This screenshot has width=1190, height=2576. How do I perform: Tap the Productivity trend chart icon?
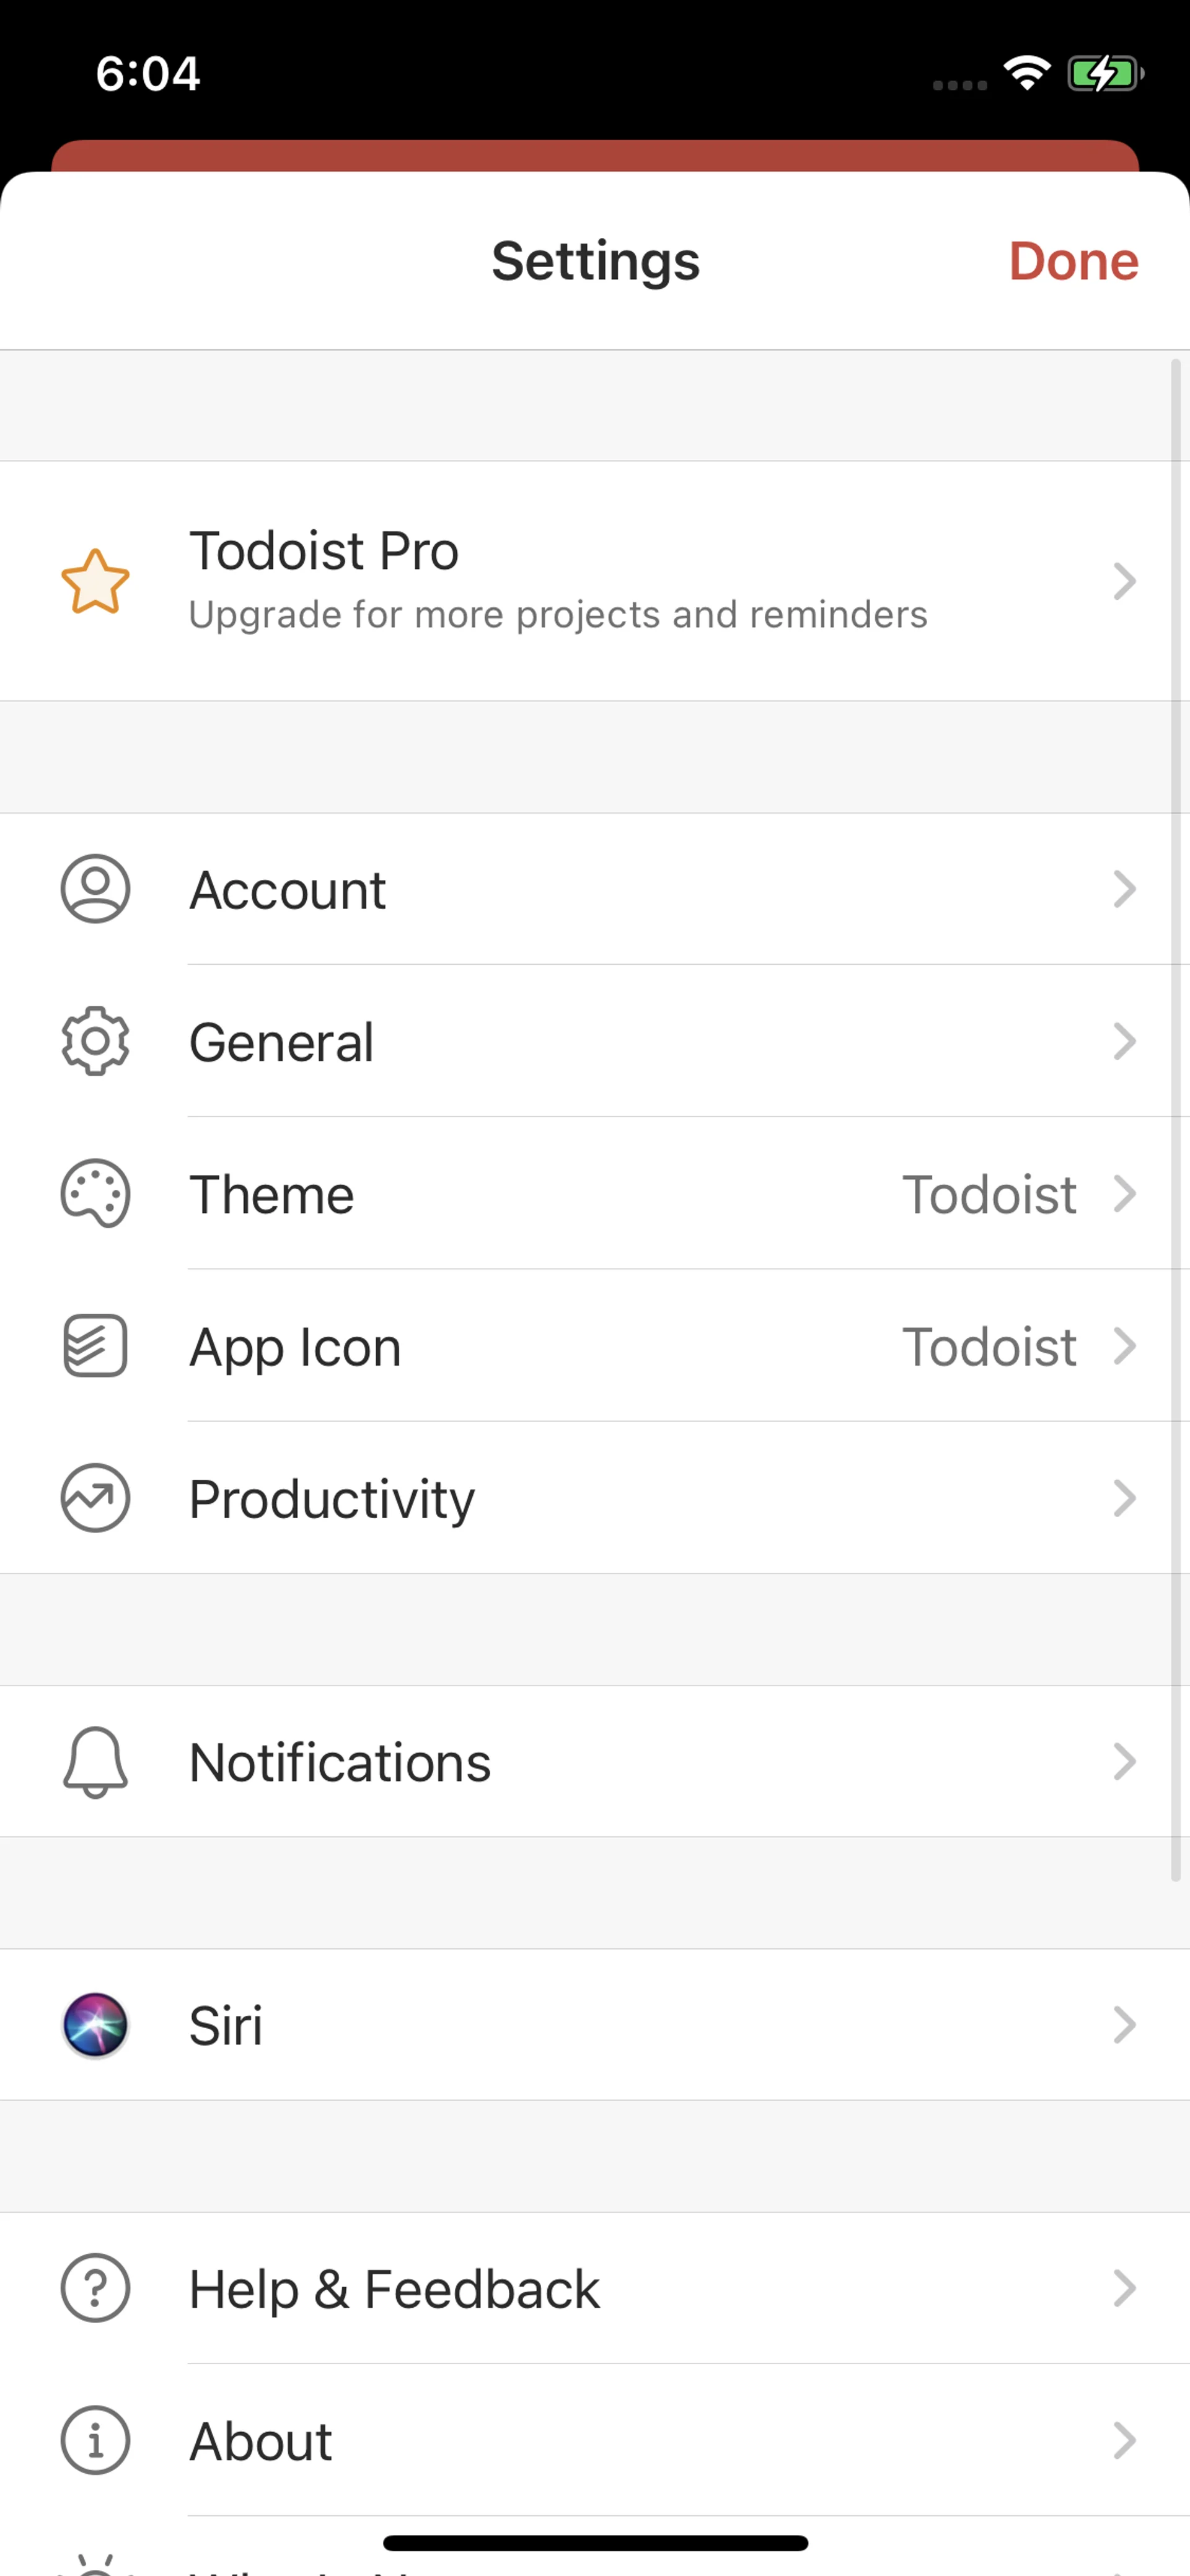(x=95, y=1498)
